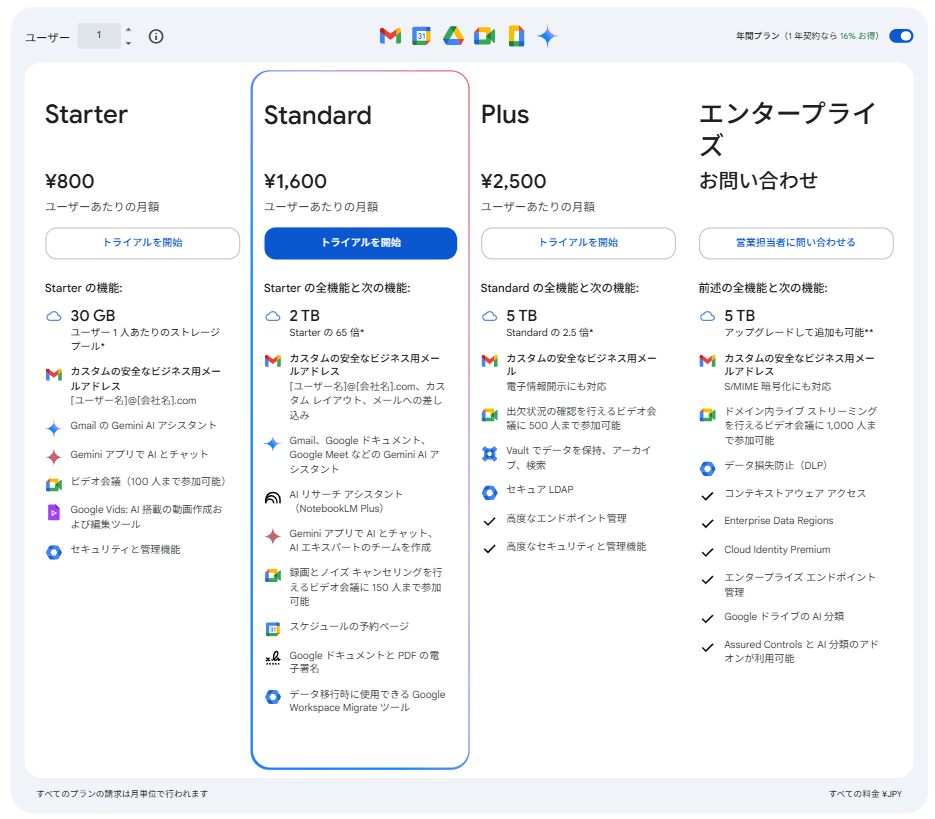Start trial for the Starter plan
The width and height of the screenshot is (935, 819).
coord(143,243)
